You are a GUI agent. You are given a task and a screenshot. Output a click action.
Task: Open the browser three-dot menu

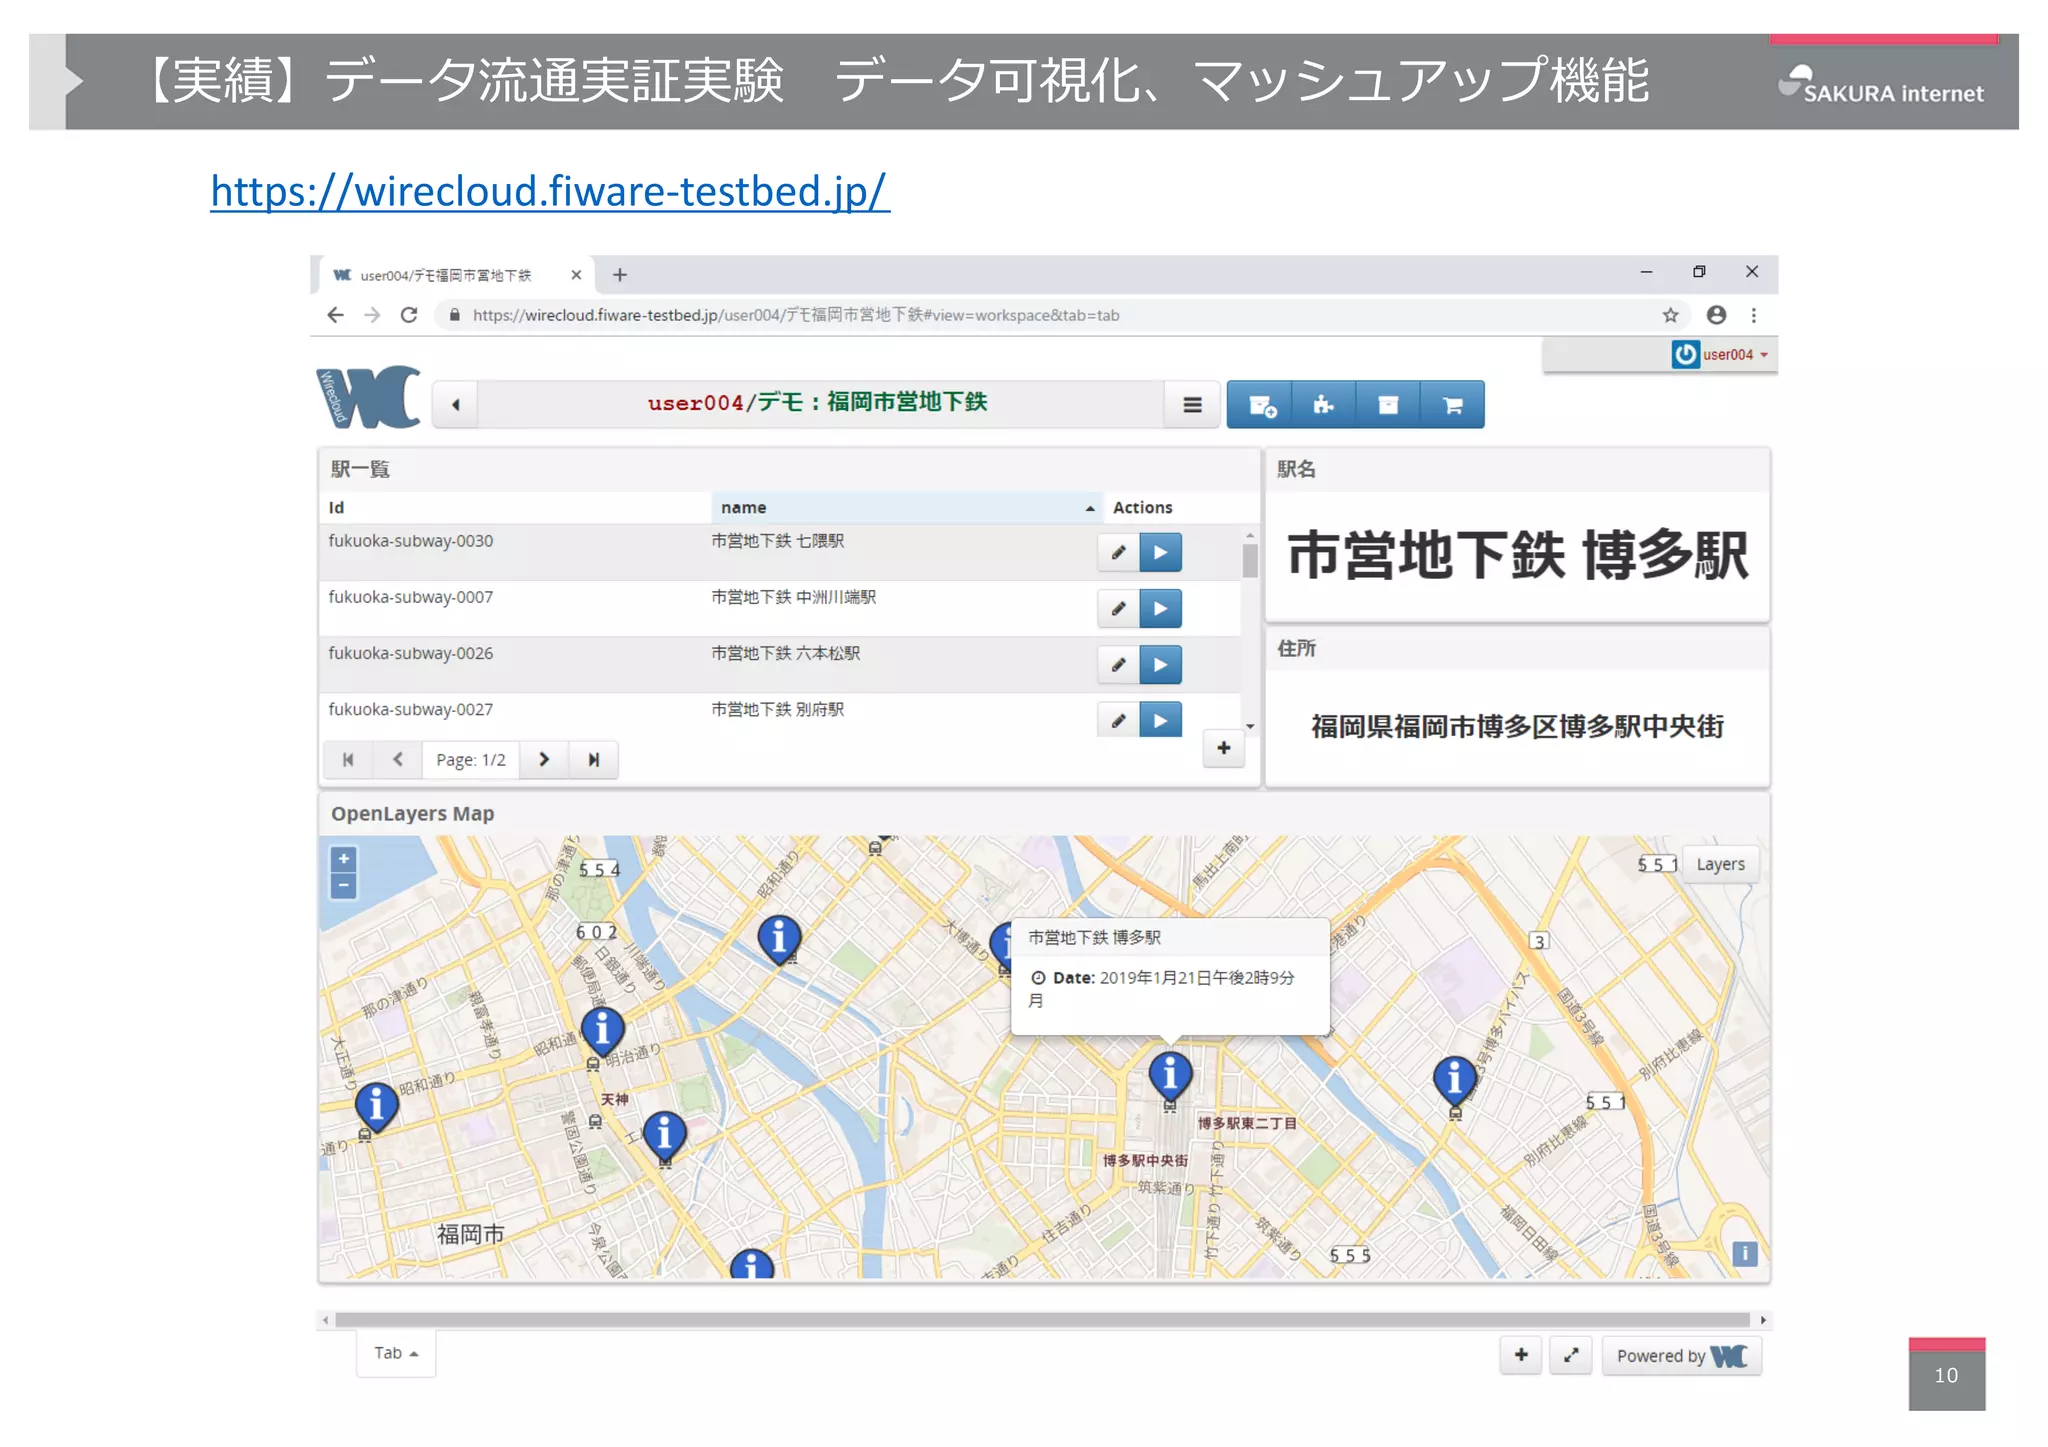pos(1754,315)
